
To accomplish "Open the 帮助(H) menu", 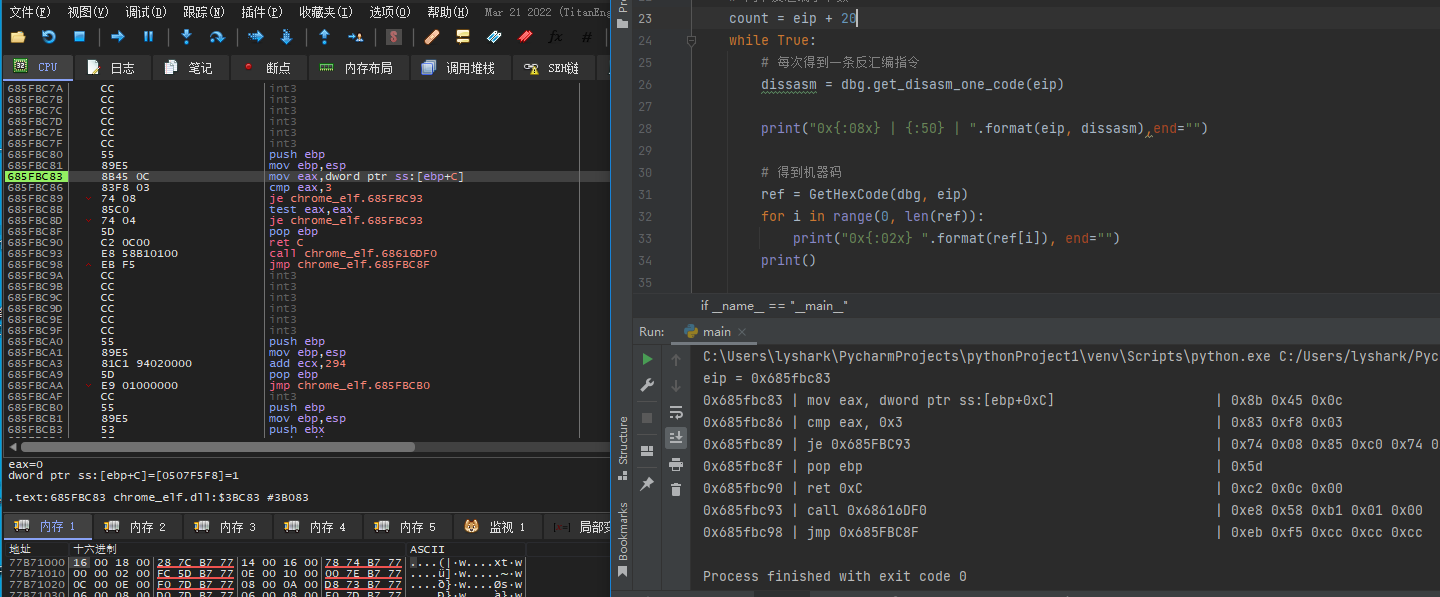I will pyautogui.click(x=449, y=12).
